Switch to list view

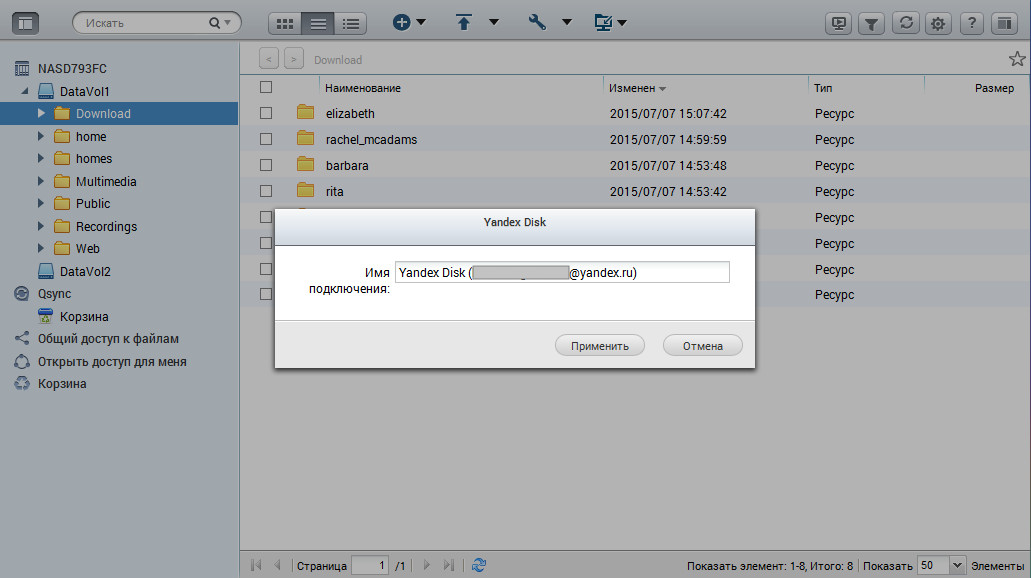pyautogui.click(x=318, y=24)
